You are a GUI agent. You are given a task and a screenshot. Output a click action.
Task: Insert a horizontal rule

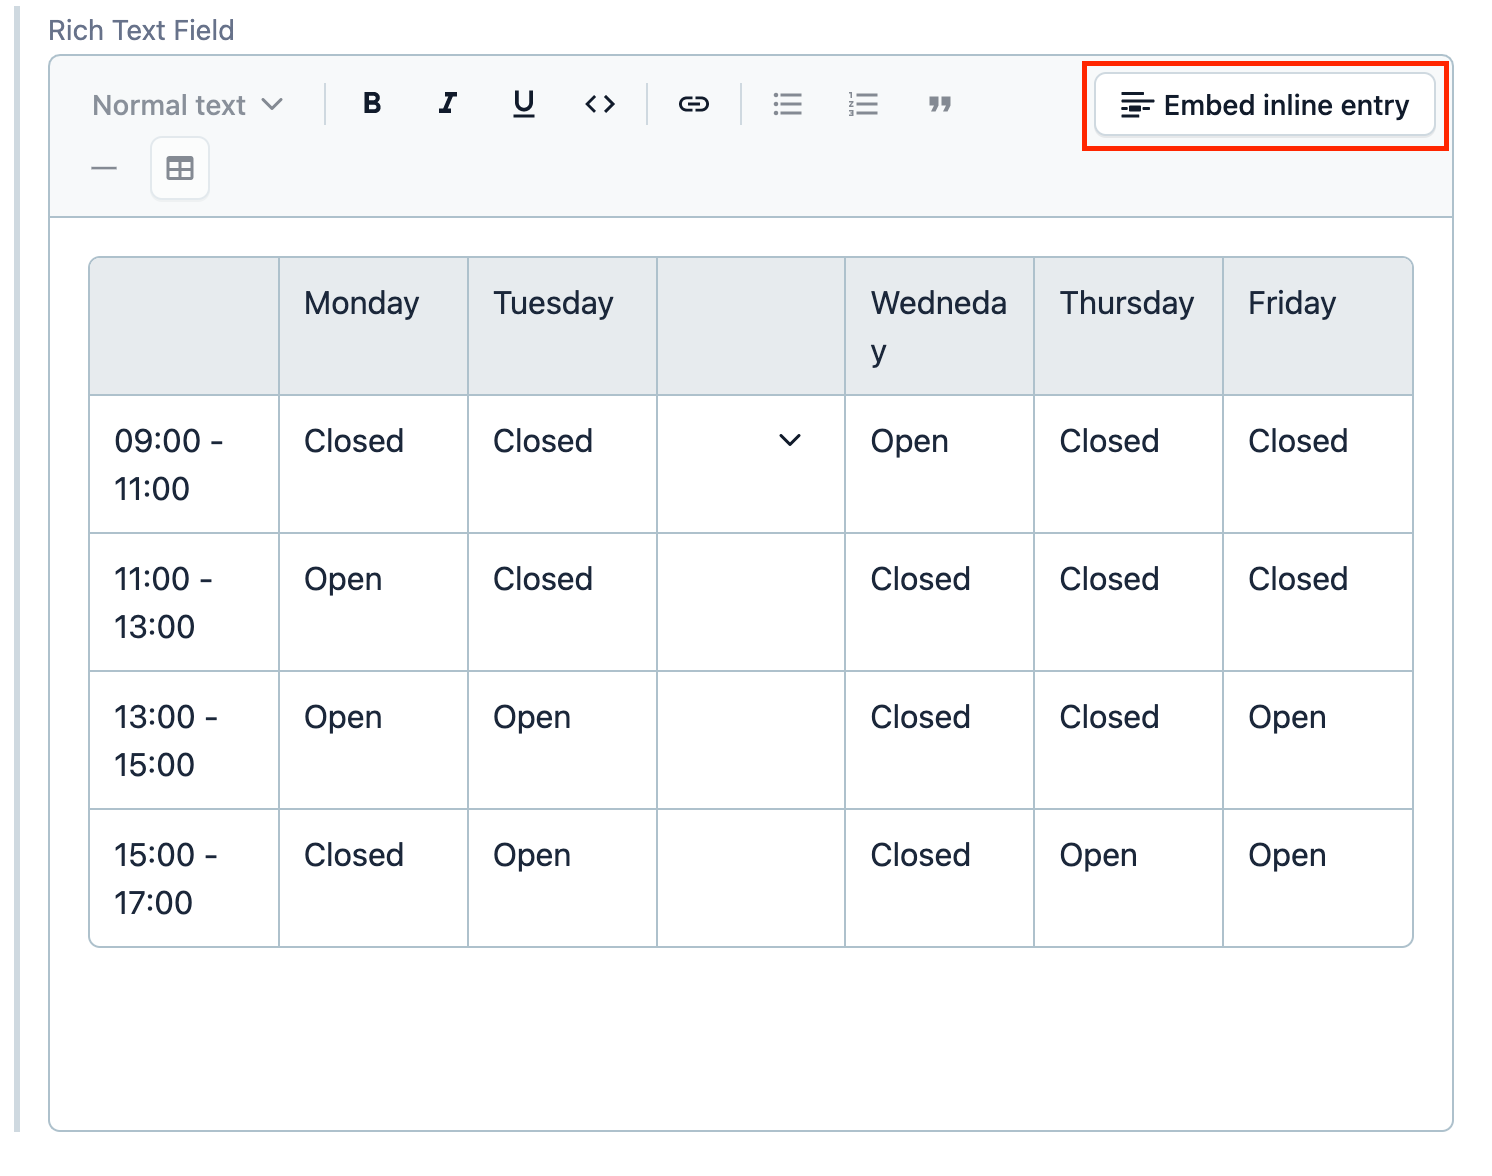point(103,167)
